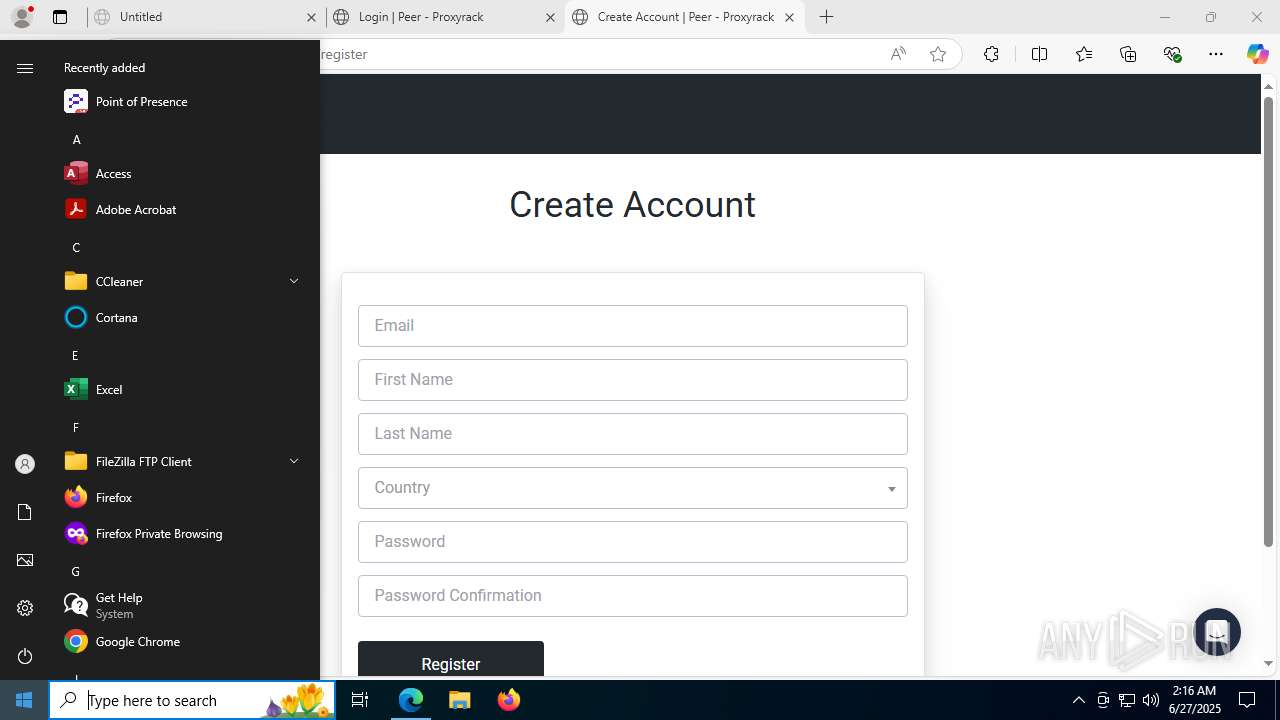Jump to letter F in app list
1280x720 pixels.
click(76, 428)
